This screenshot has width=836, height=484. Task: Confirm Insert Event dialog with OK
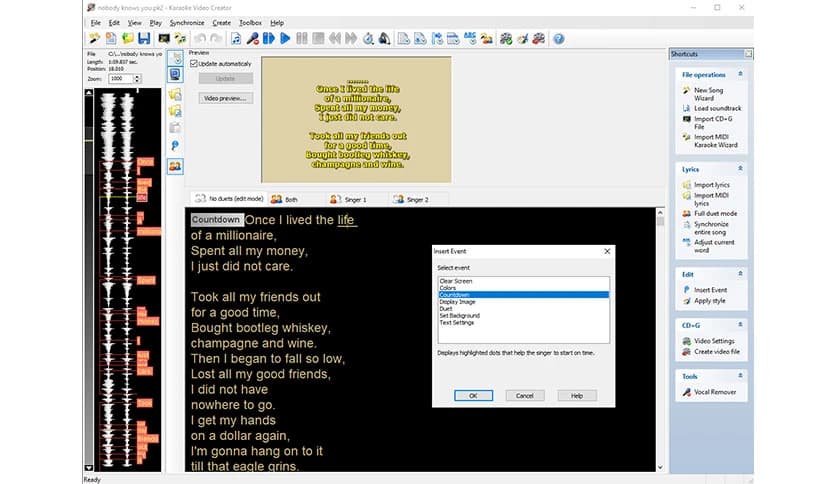473,396
